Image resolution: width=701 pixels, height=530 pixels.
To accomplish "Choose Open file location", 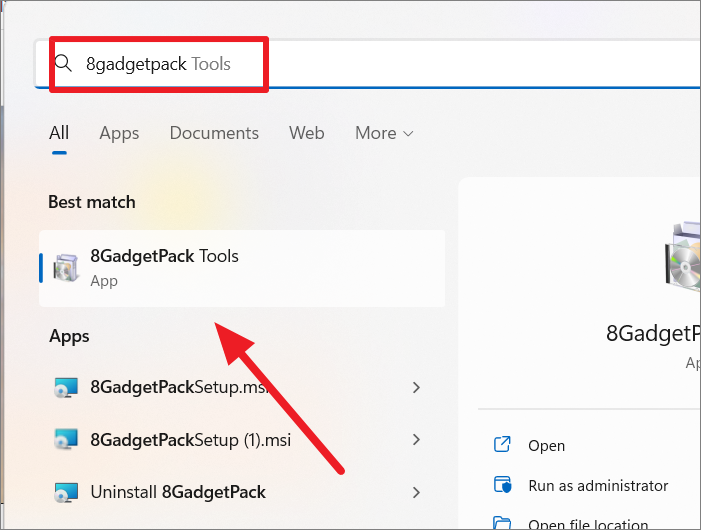I will point(588,524).
